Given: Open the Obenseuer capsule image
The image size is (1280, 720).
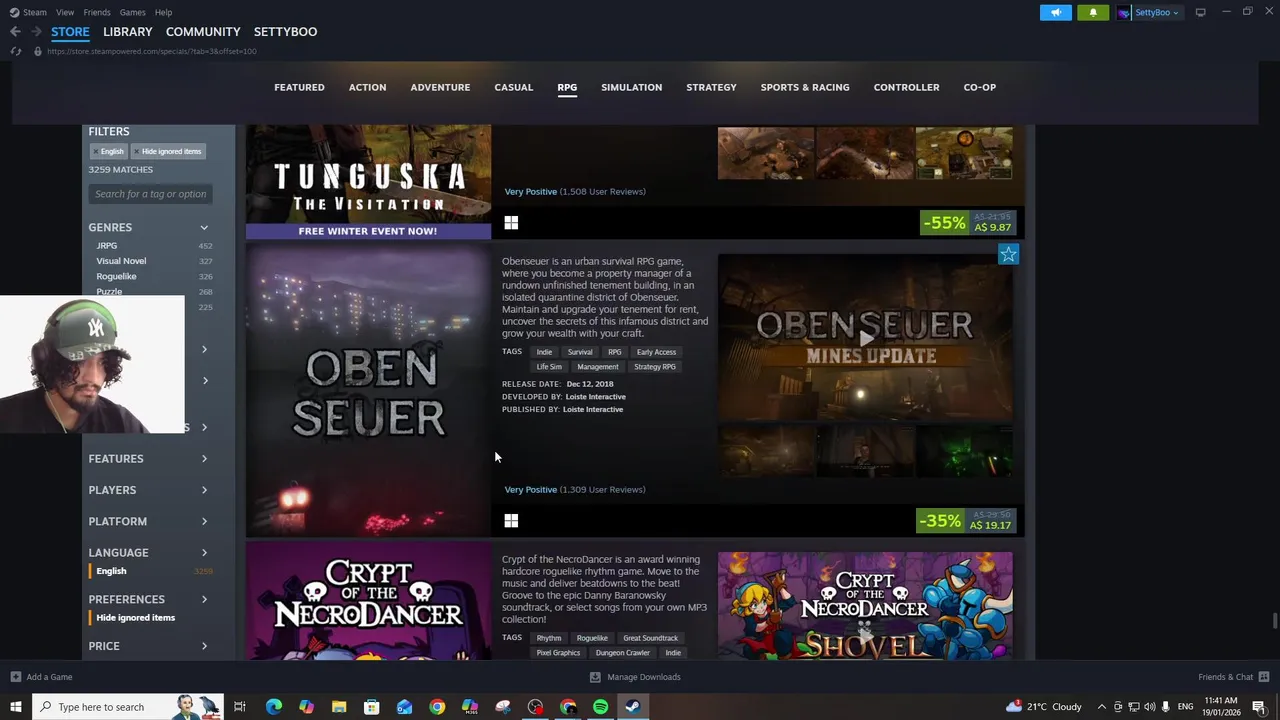Looking at the screenshot, I should [368, 391].
